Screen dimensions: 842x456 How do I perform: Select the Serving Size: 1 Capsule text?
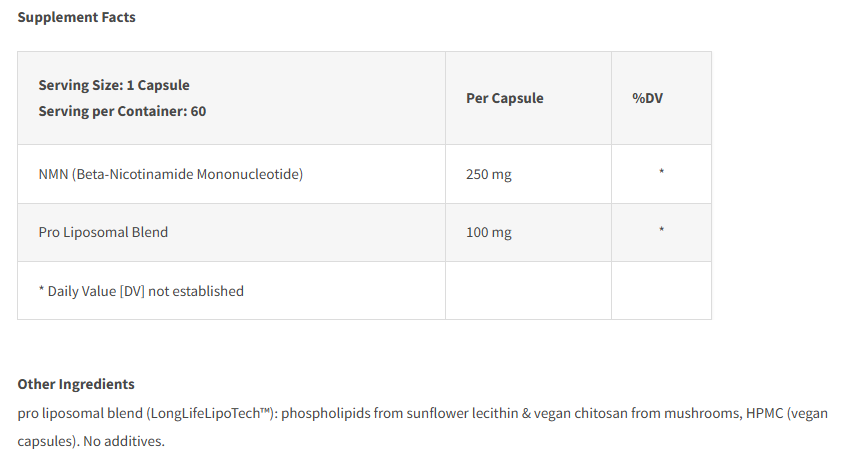114,85
